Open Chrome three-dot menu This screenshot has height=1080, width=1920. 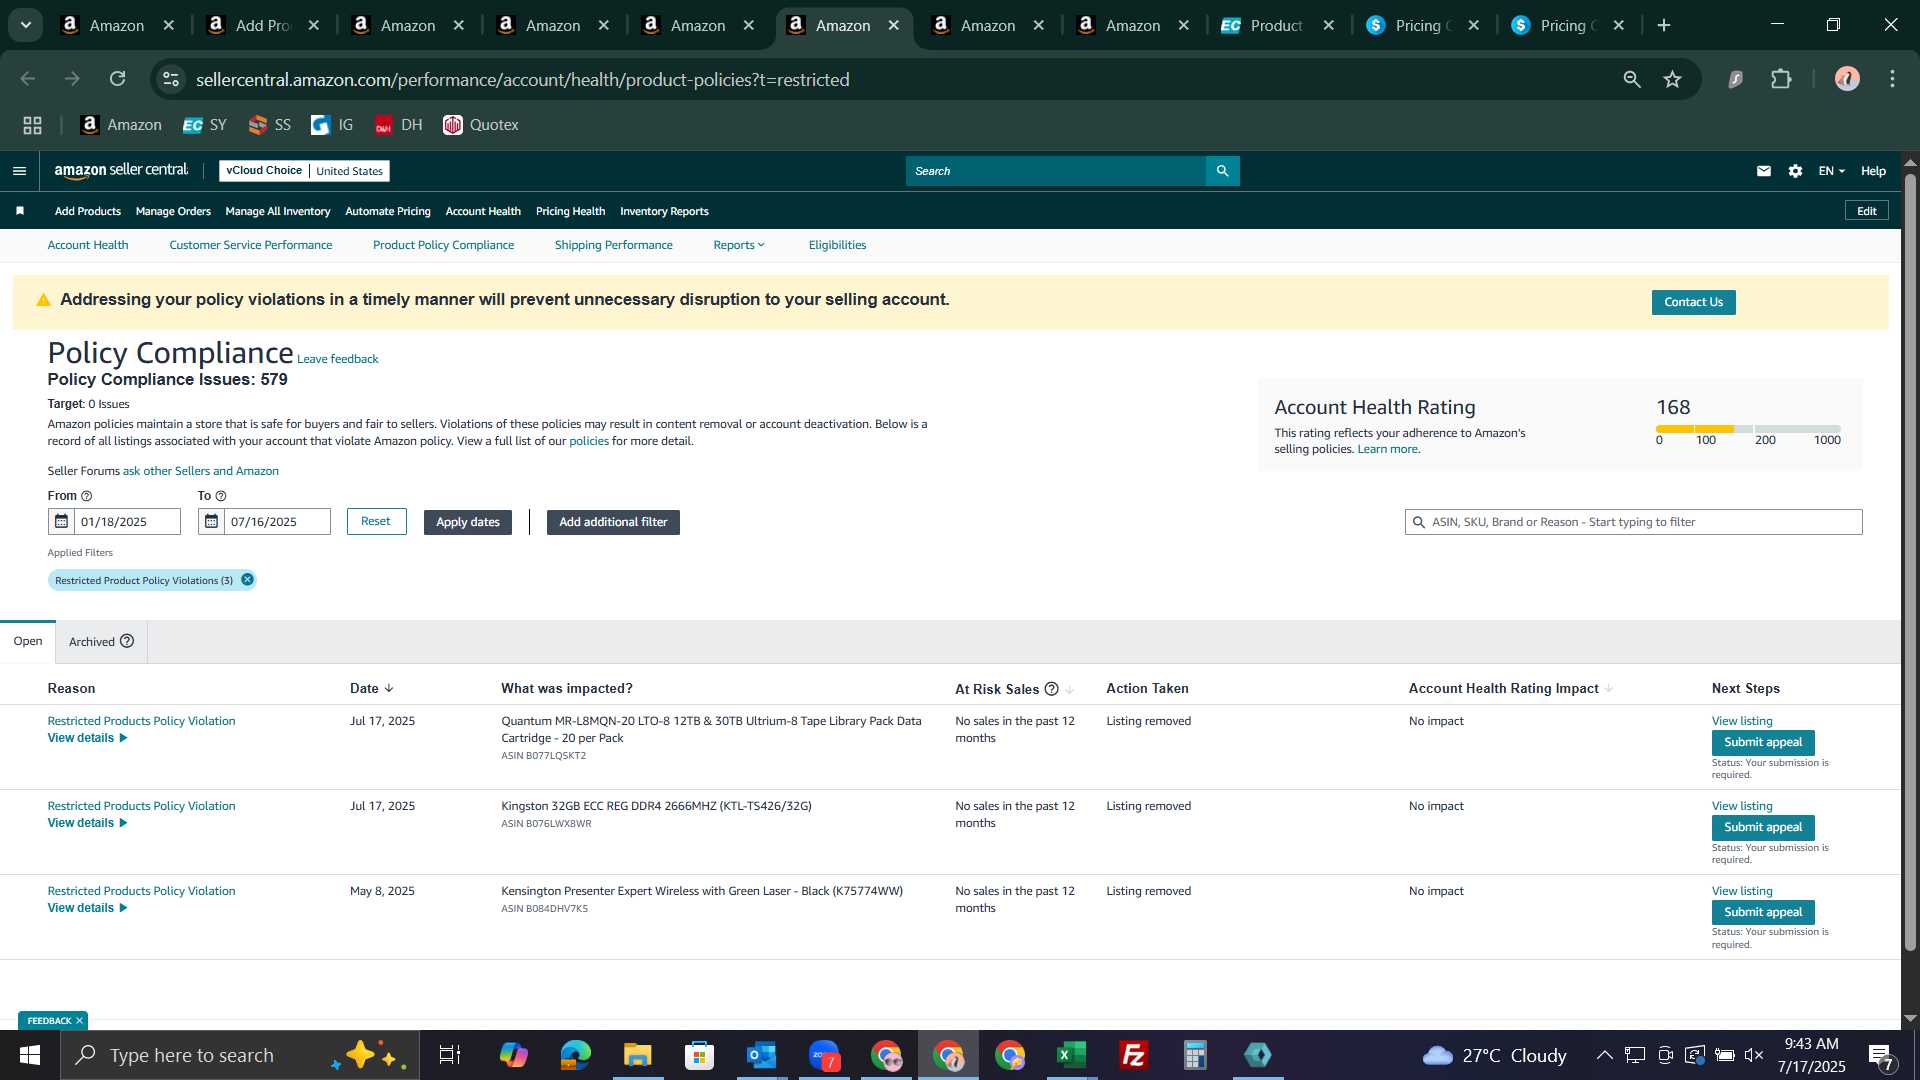[x=1892, y=79]
